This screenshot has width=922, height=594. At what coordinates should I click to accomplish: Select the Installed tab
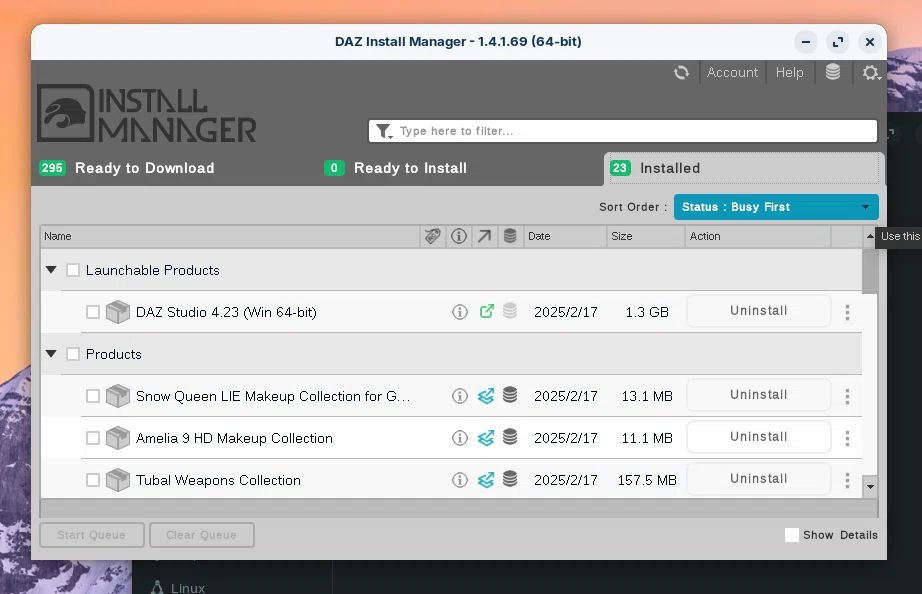[x=744, y=168]
